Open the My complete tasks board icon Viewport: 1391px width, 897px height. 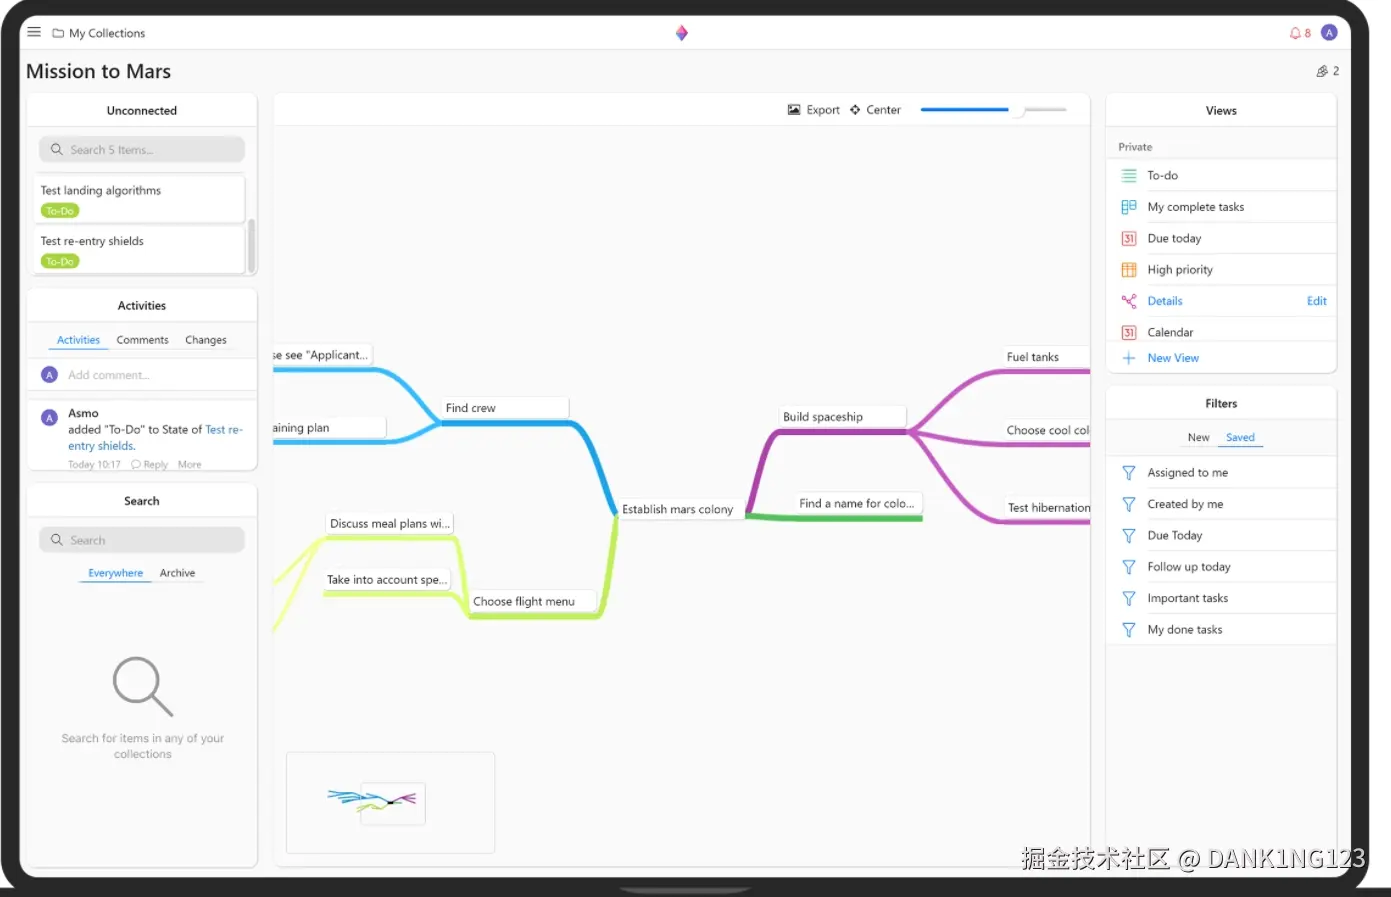click(1128, 206)
